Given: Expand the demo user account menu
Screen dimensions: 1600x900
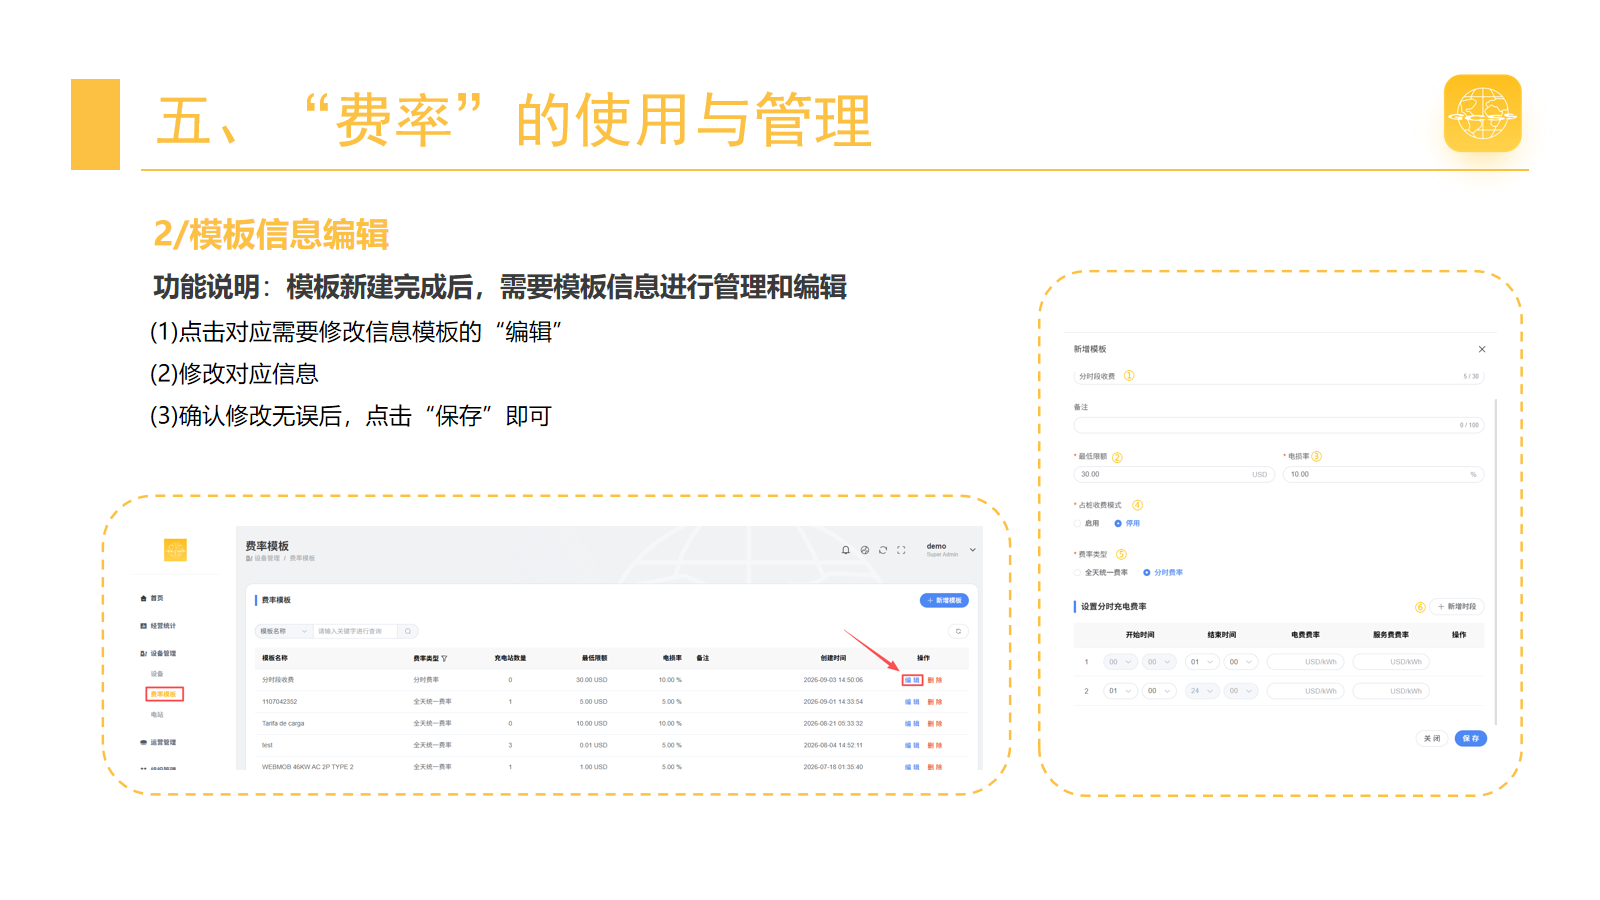Looking at the screenshot, I should click(x=950, y=550).
